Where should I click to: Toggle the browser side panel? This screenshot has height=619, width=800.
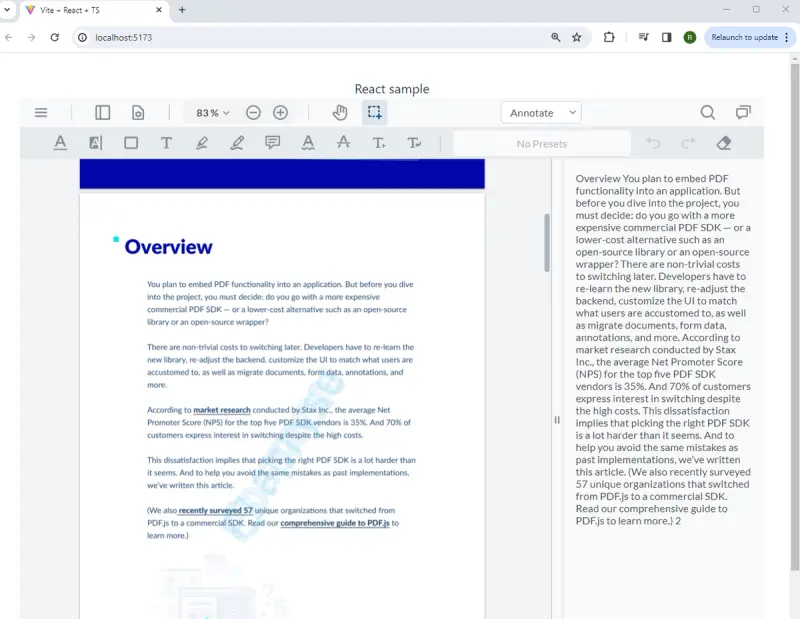[666, 37]
